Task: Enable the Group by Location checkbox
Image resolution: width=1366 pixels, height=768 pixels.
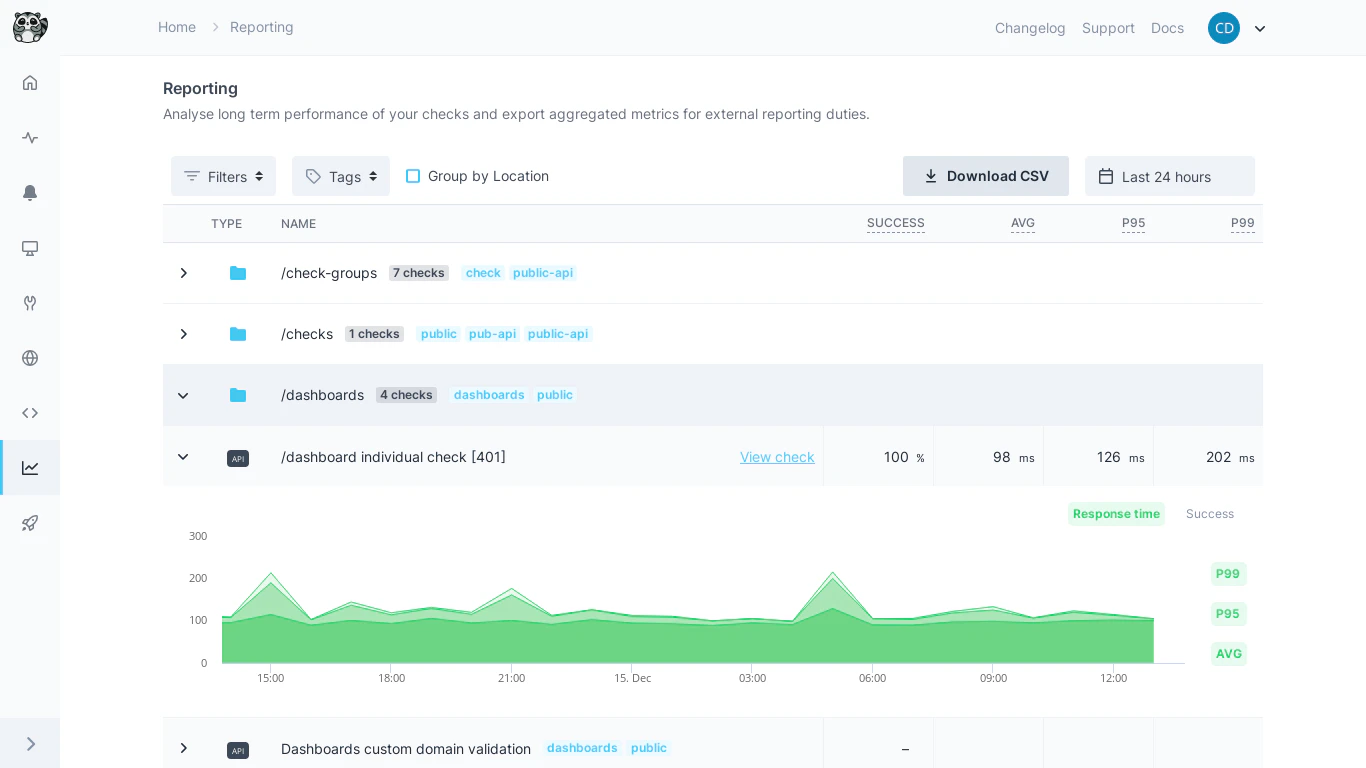Action: tap(413, 176)
